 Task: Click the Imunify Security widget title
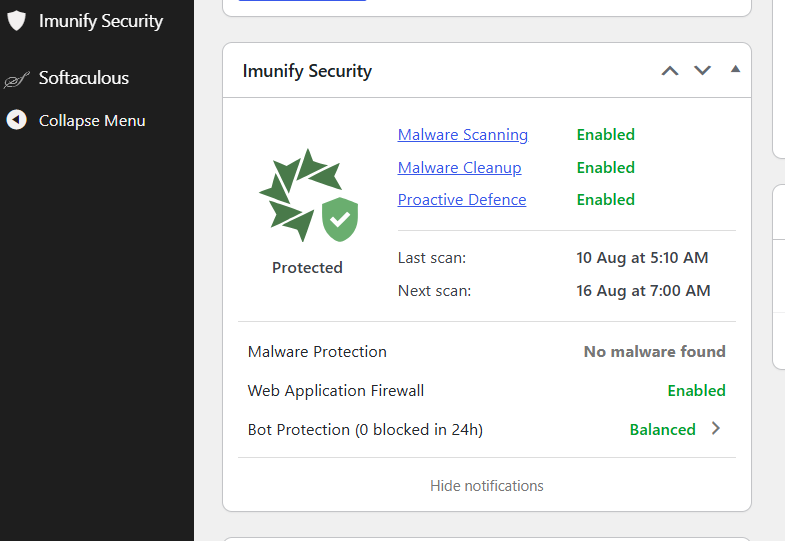(307, 71)
